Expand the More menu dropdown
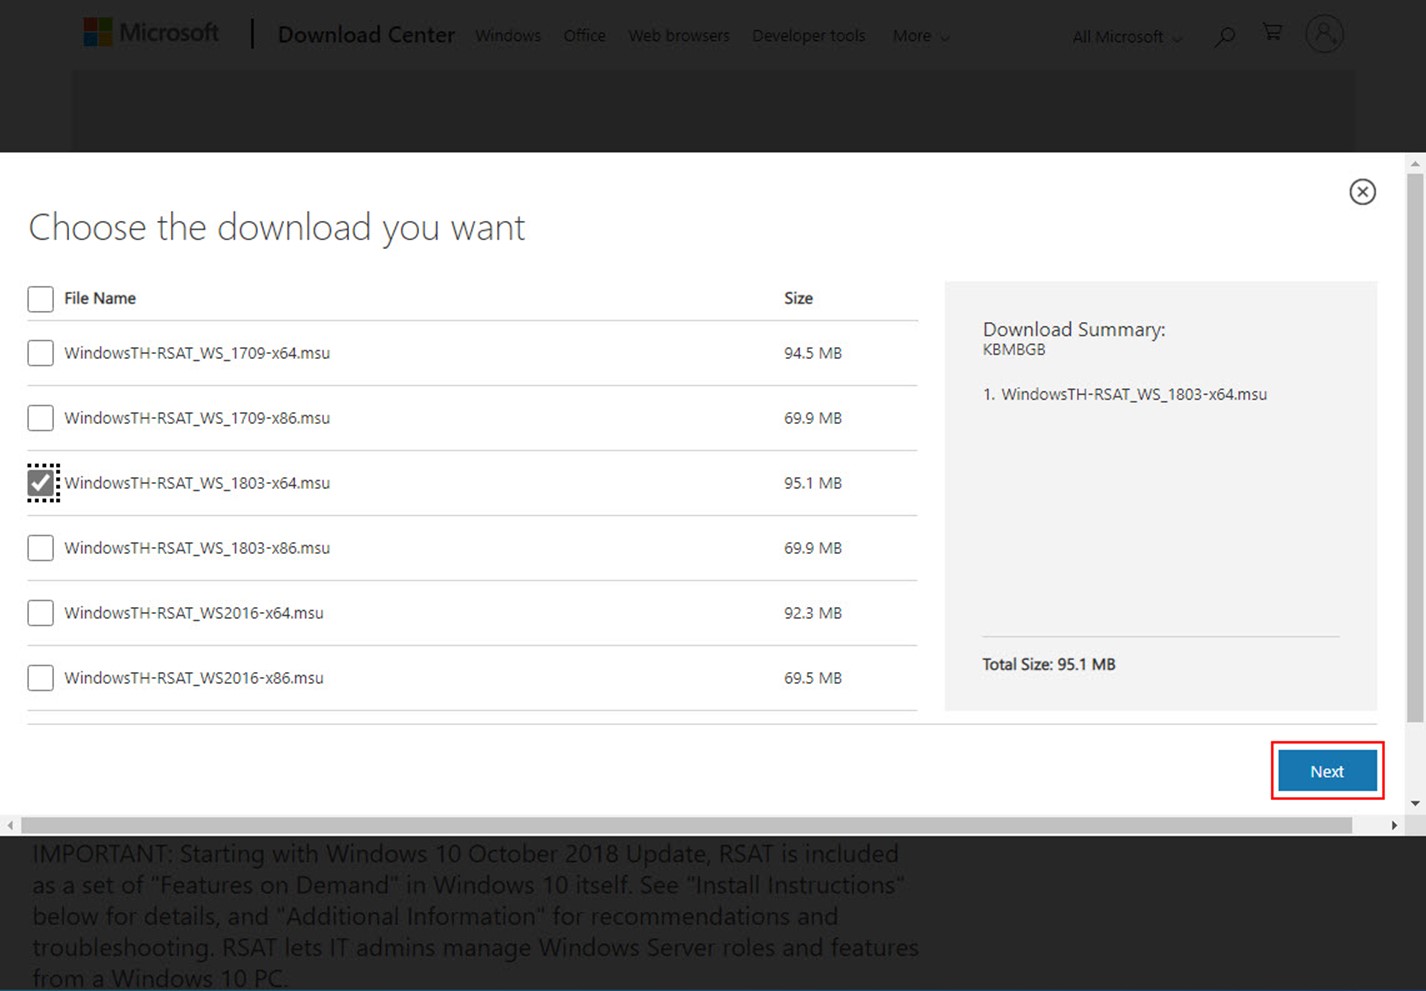 click(921, 36)
